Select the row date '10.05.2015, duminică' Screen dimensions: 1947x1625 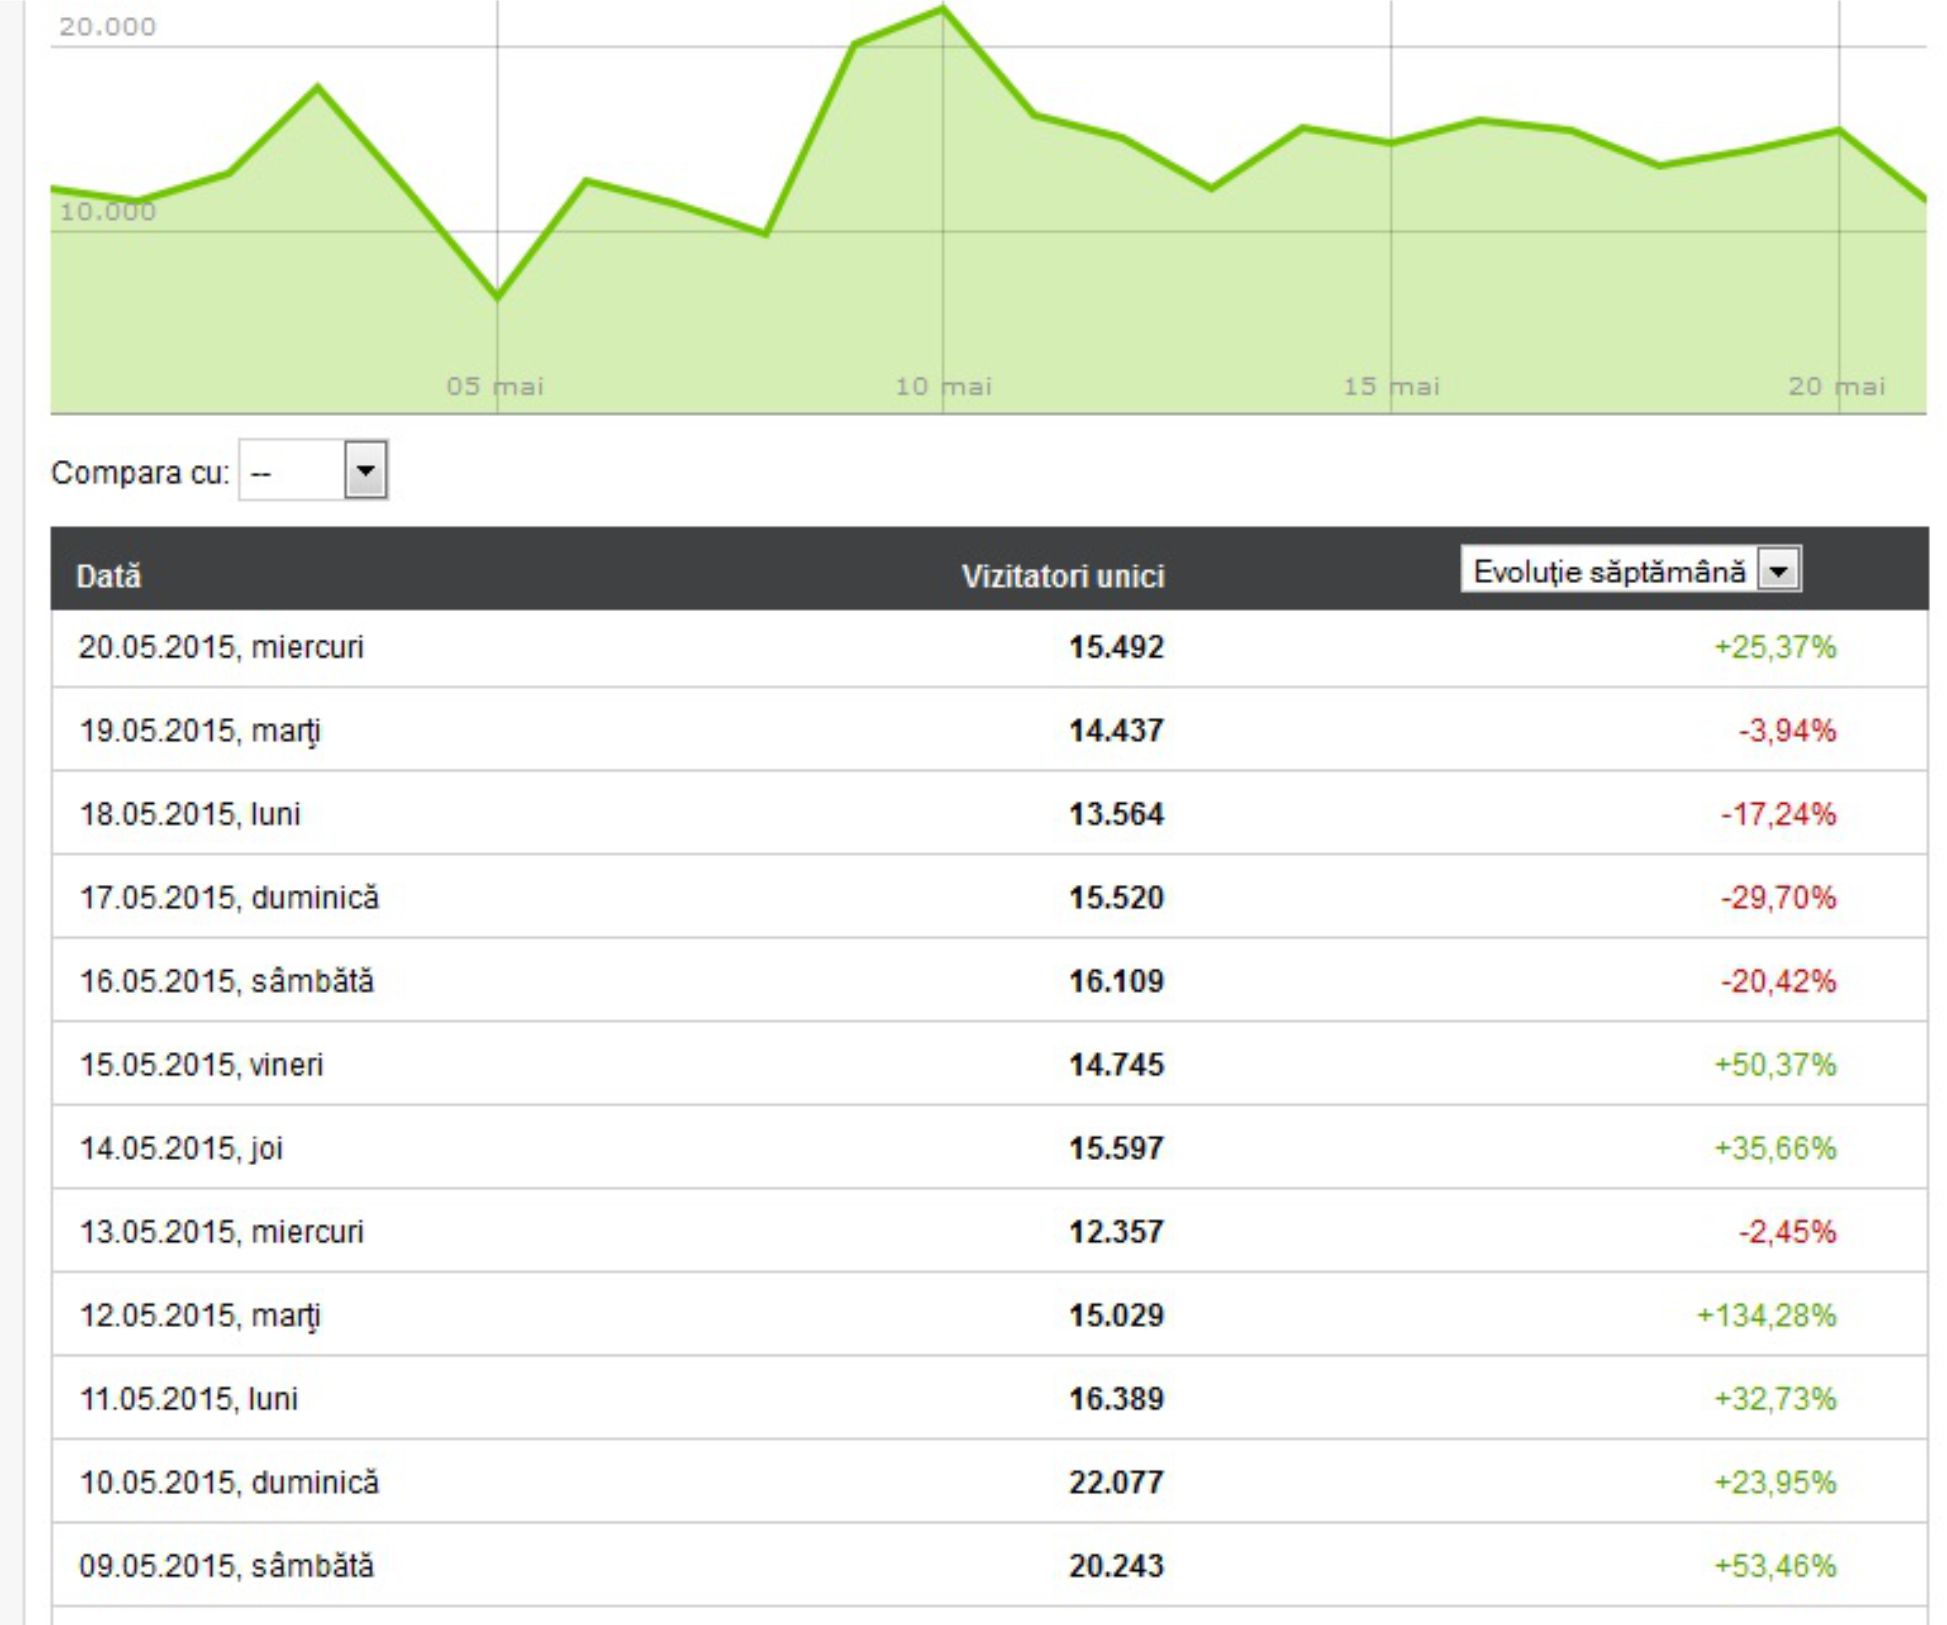coord(229,1483)
